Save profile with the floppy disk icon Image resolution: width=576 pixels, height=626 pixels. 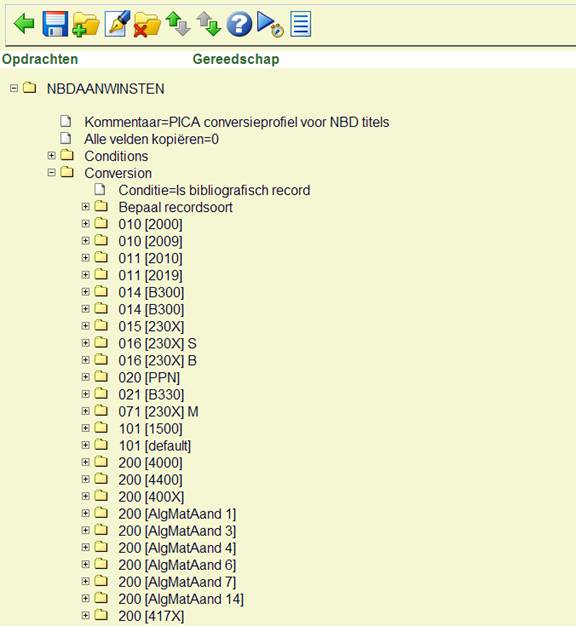pos(55,24)
